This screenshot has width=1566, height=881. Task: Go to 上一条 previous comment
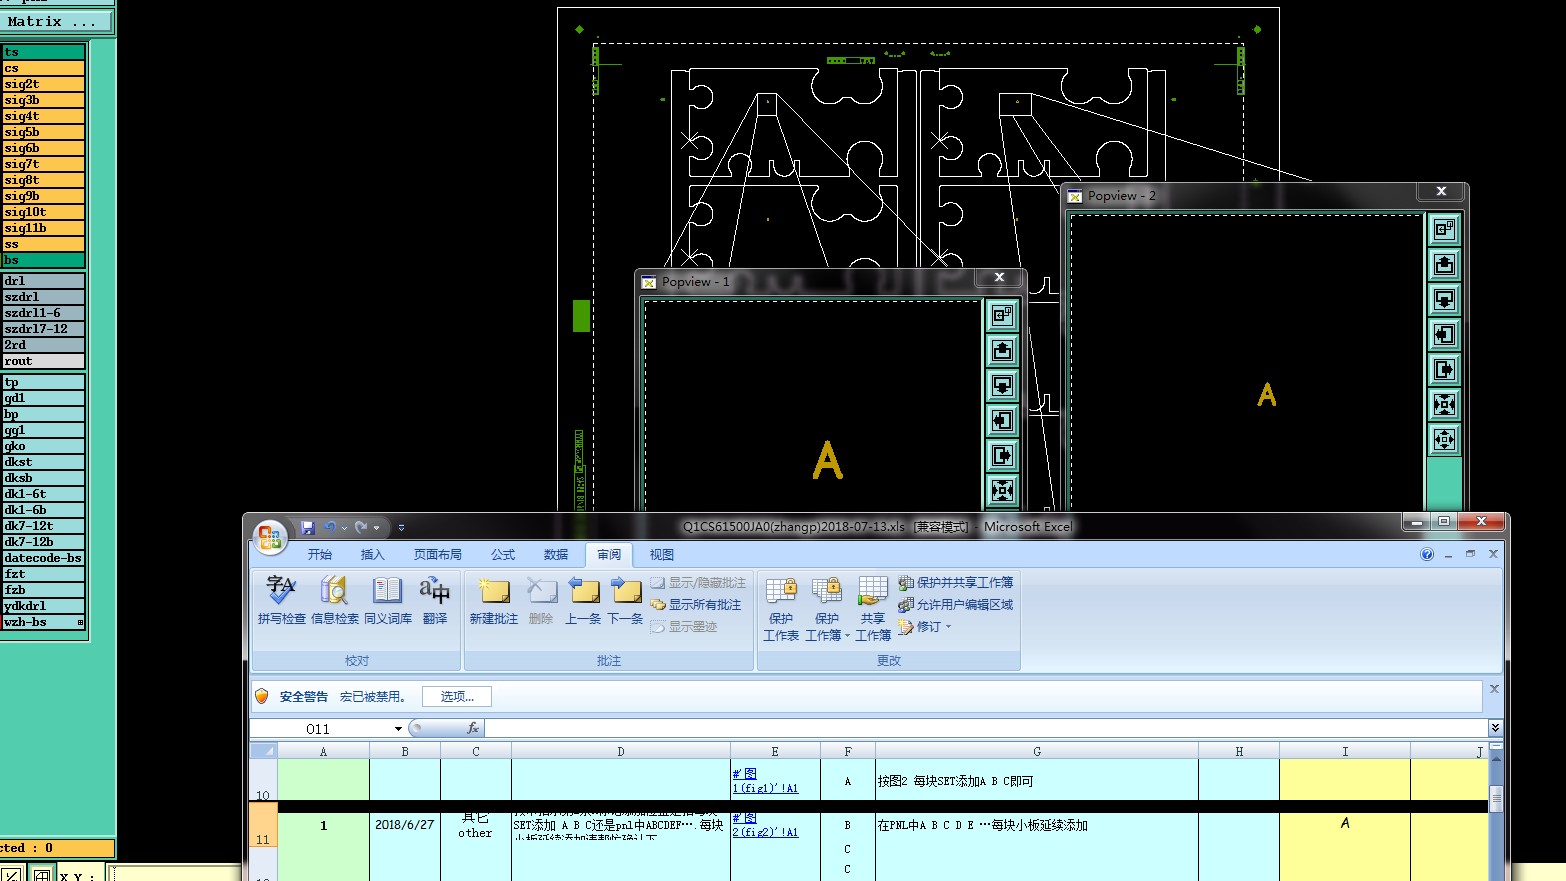pyautogui.click(x=583, y=600)
